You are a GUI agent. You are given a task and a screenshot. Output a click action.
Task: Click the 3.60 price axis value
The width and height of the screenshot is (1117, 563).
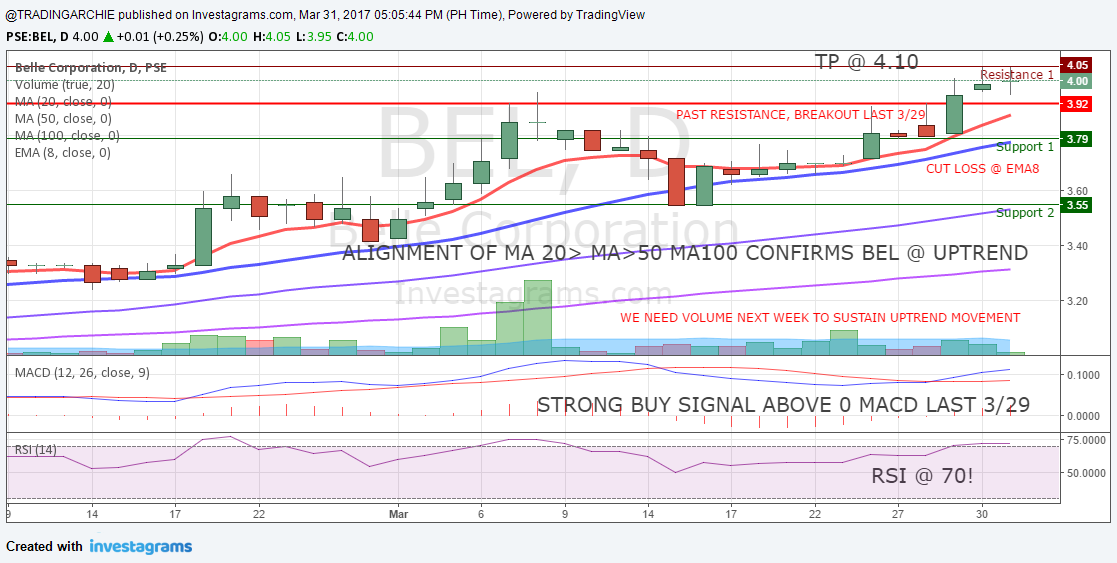click(x=1076, y=191)
